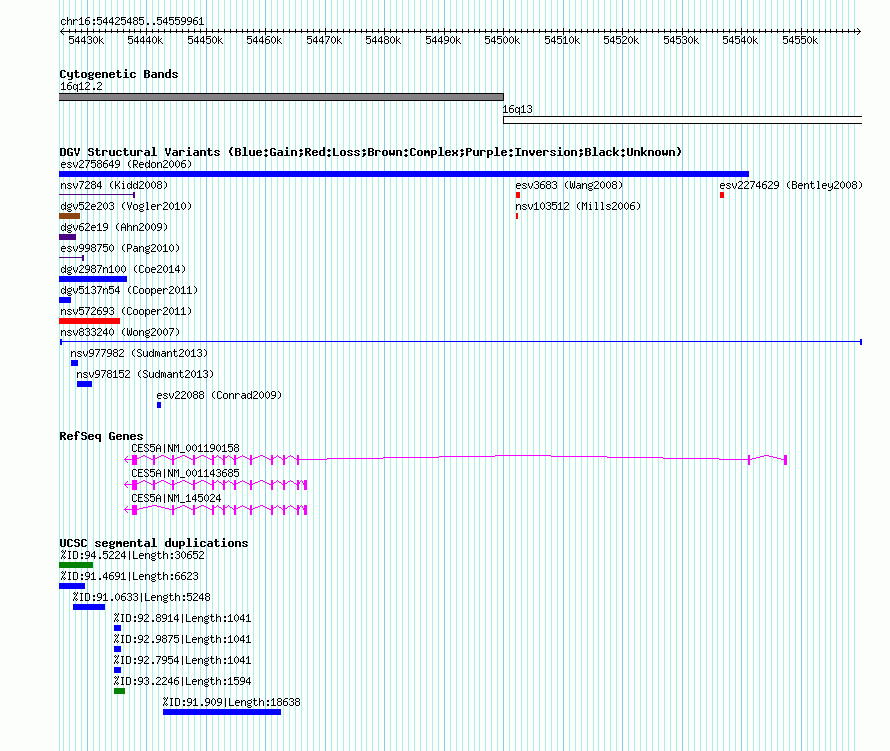Click the nsv572693 (Cooper2011) red loss bar
890x751 pixels.
[x=90, y=321]
